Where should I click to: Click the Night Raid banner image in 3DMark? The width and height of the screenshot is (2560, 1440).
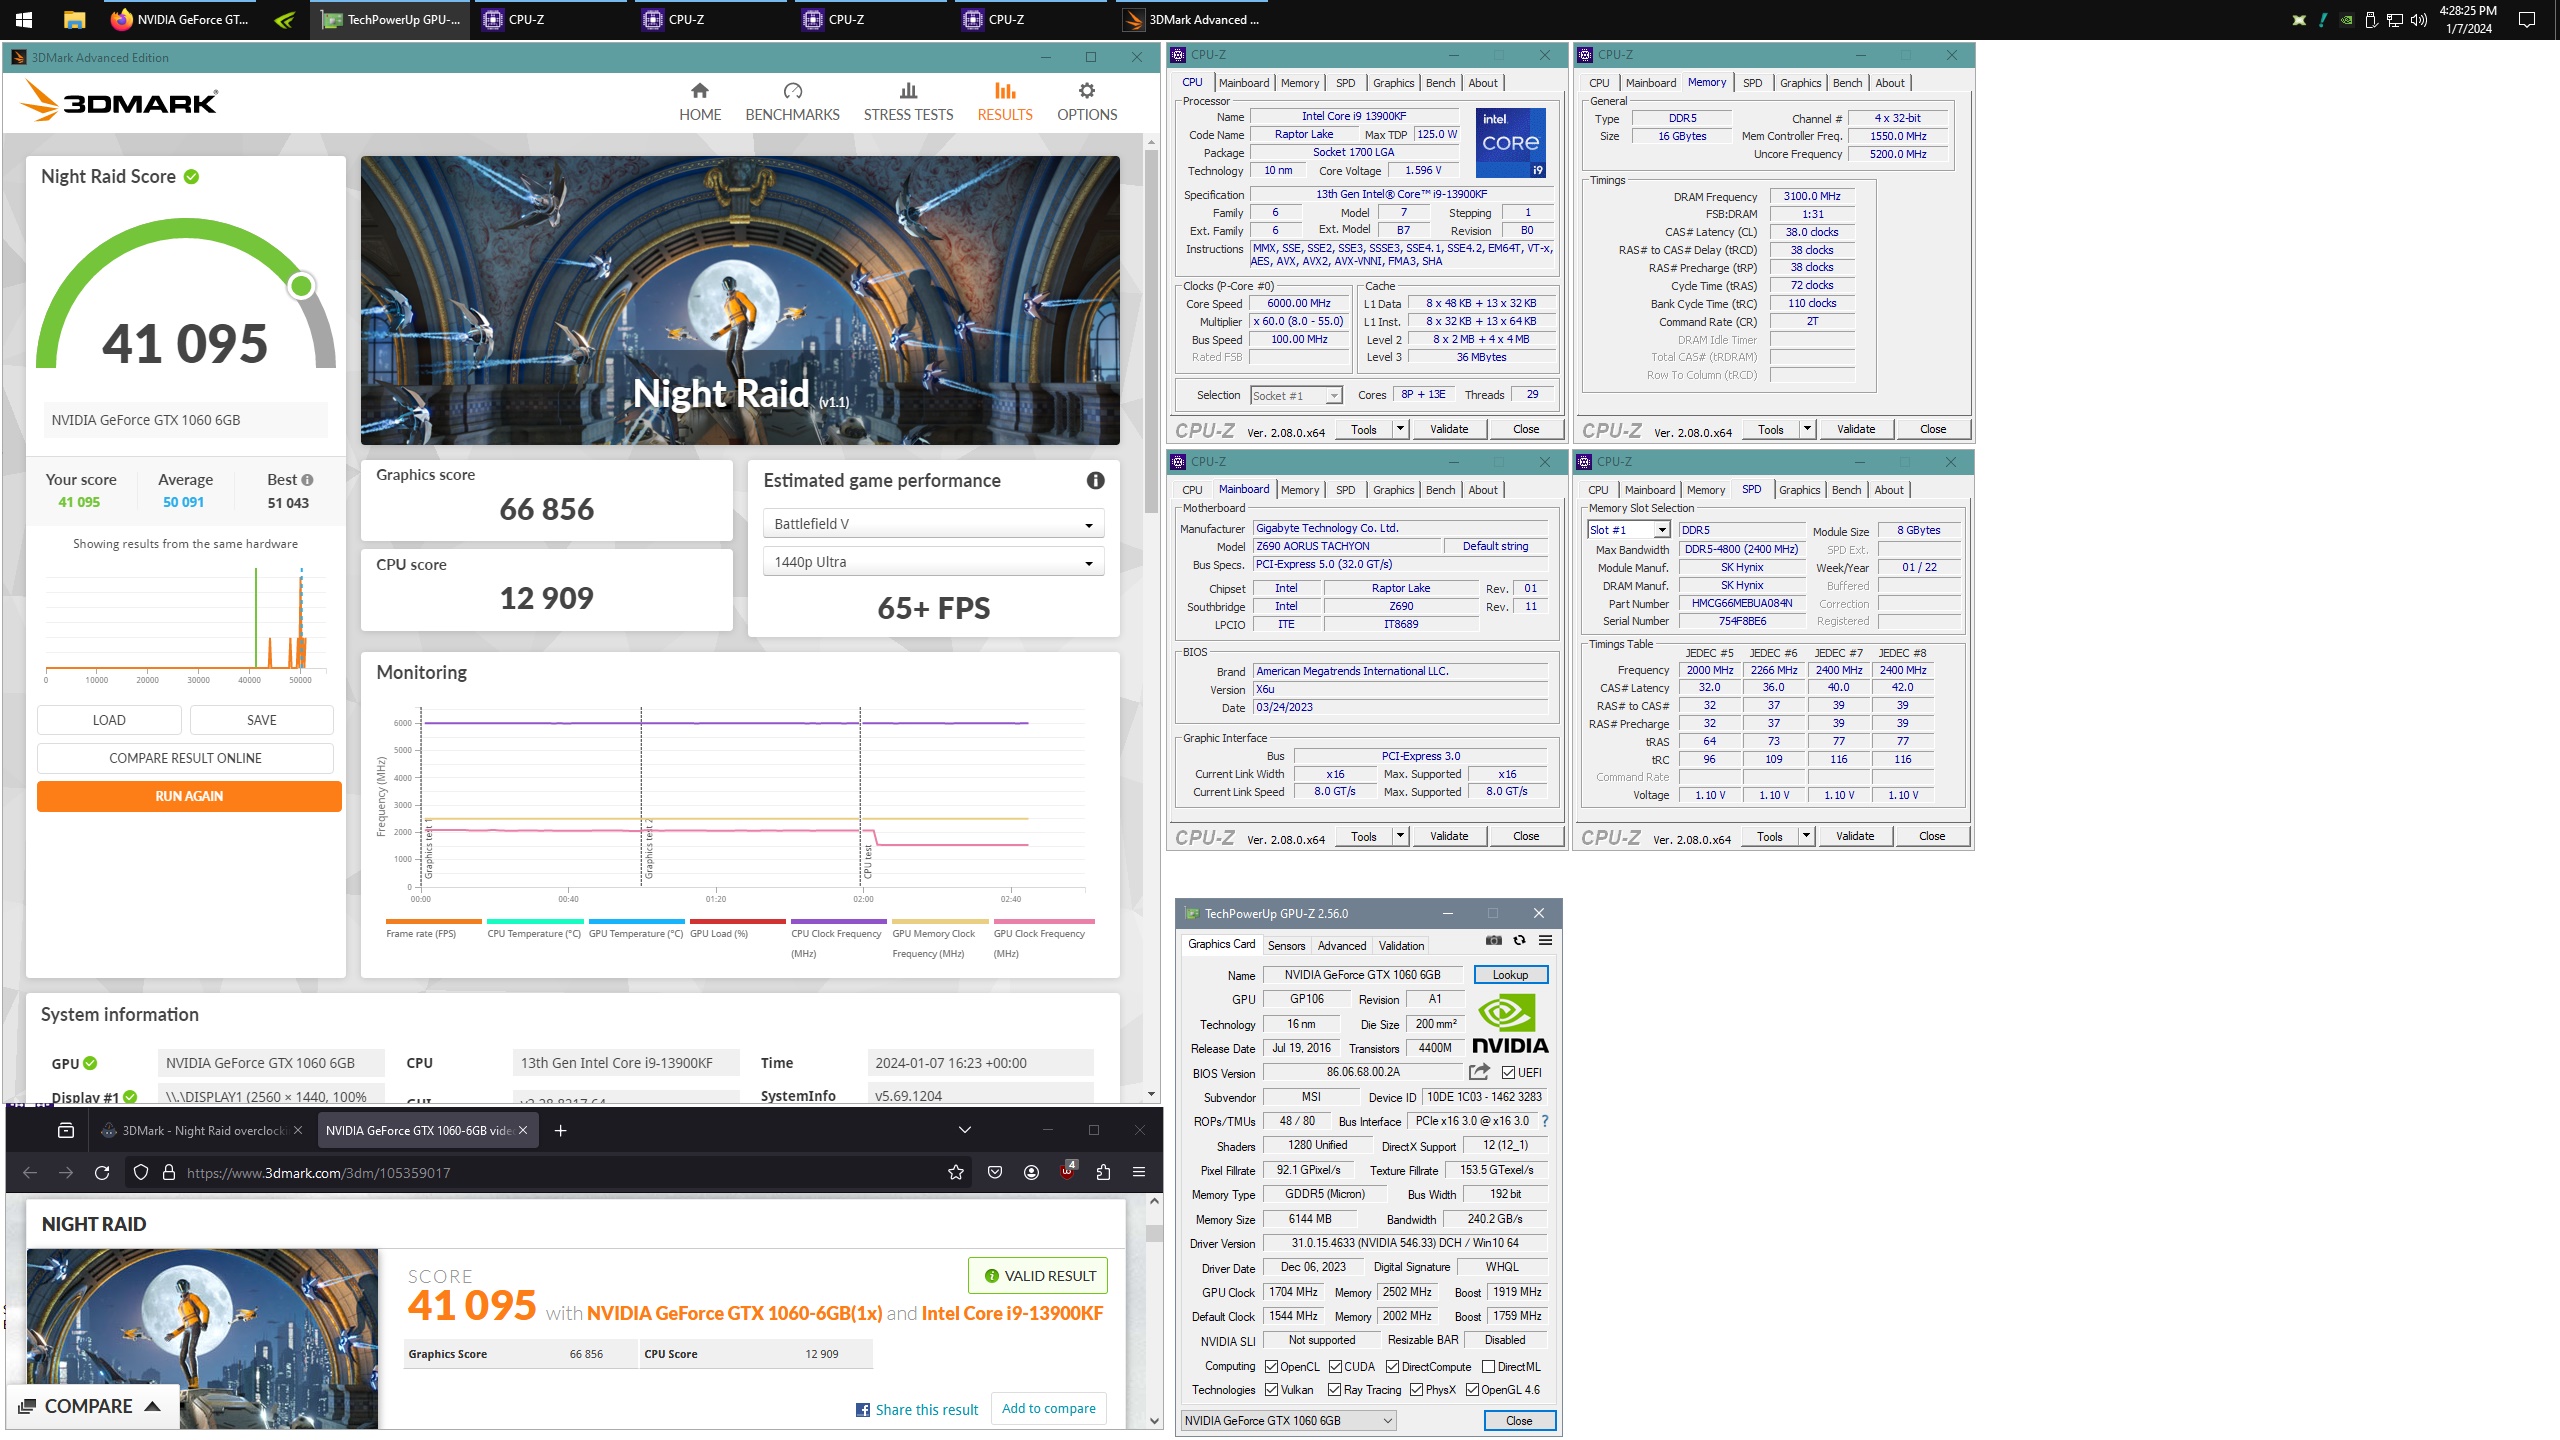[740, 300]
